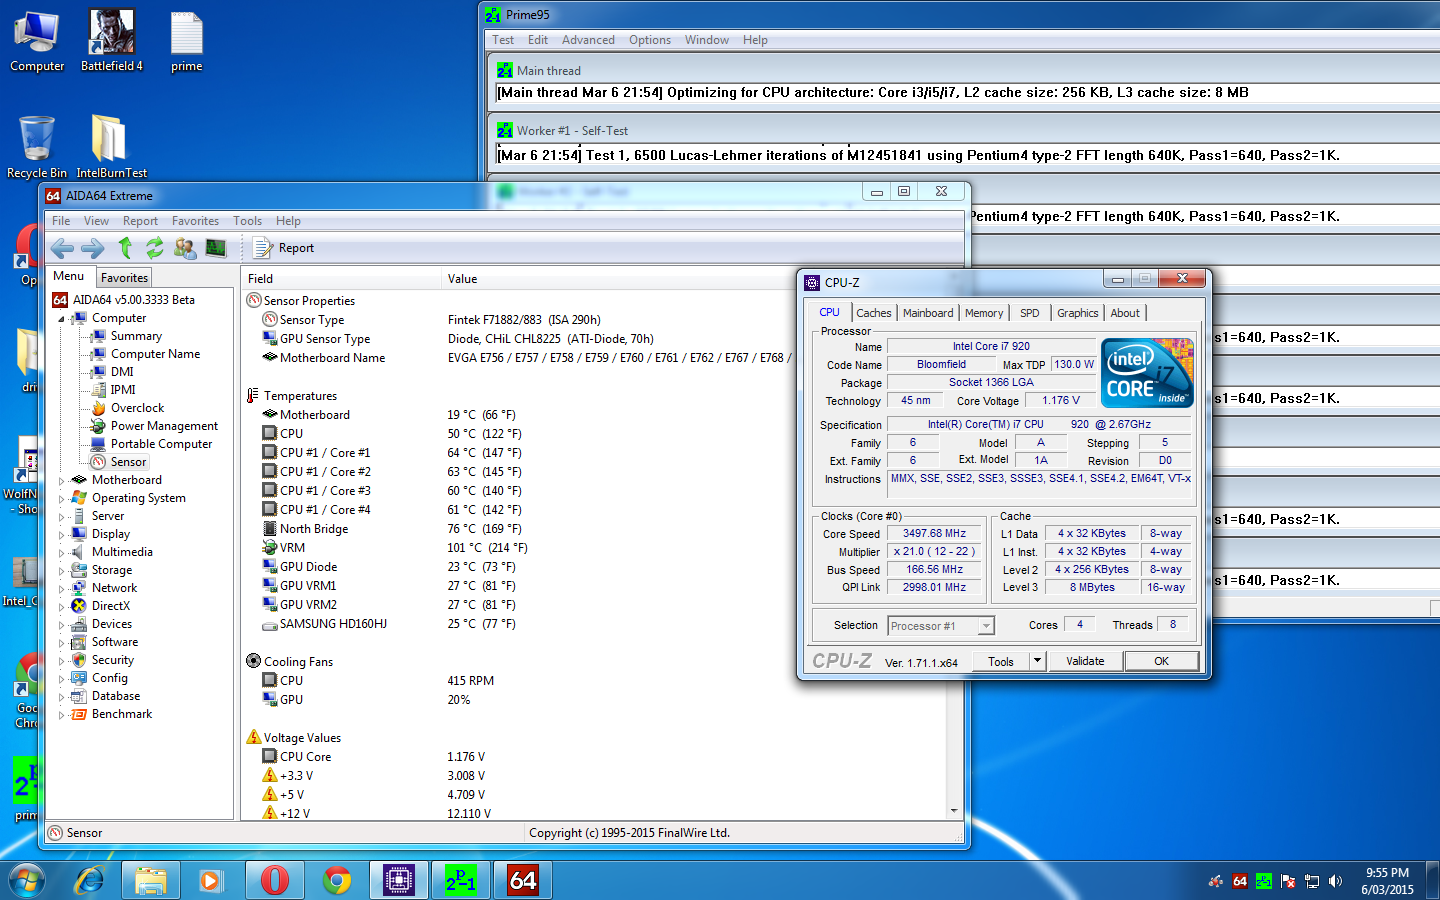Expand the Motherboard tree node

tap(62, 481)
